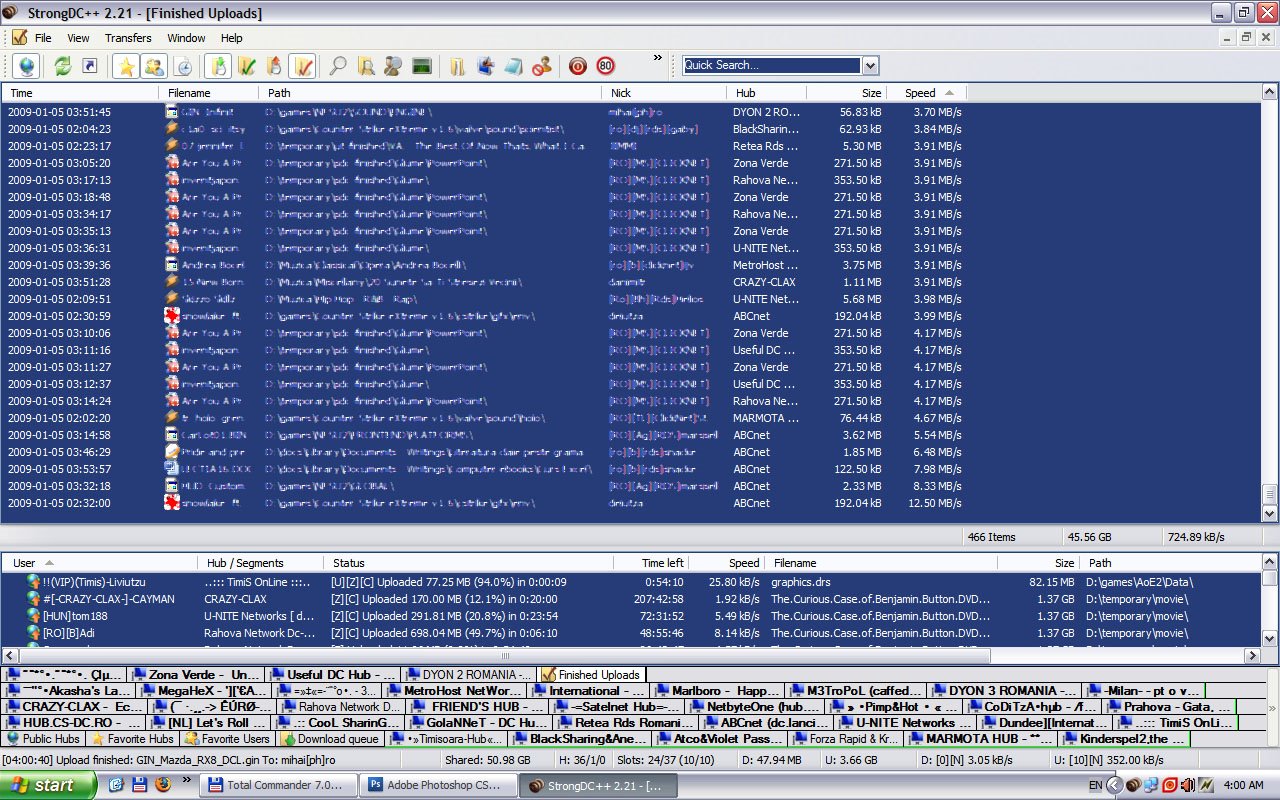Viewport: 1280px width, 800px height.
Task: Select the Public Hubs tab
Action: point(43,739)
